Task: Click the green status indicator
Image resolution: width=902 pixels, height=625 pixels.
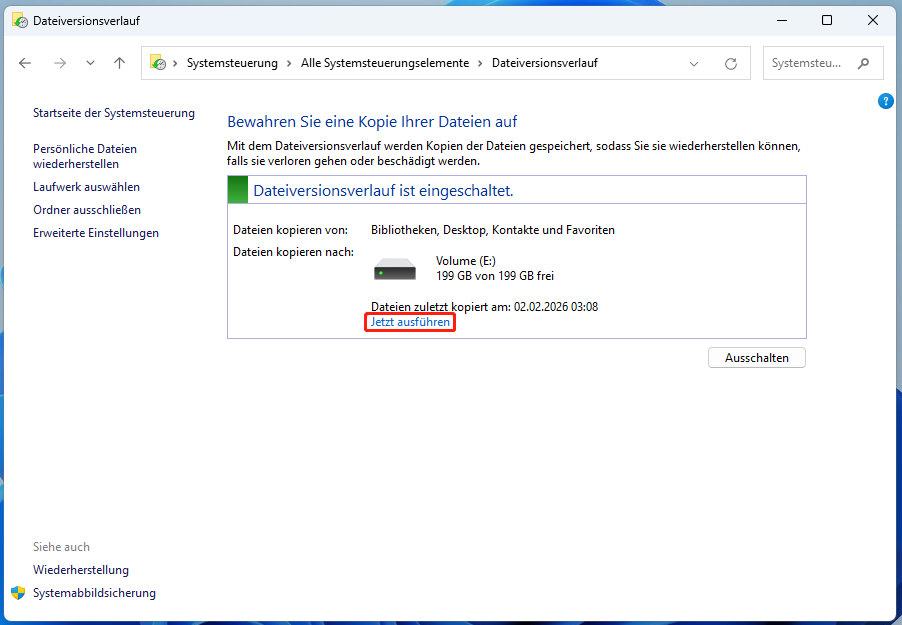Action: 238,190
